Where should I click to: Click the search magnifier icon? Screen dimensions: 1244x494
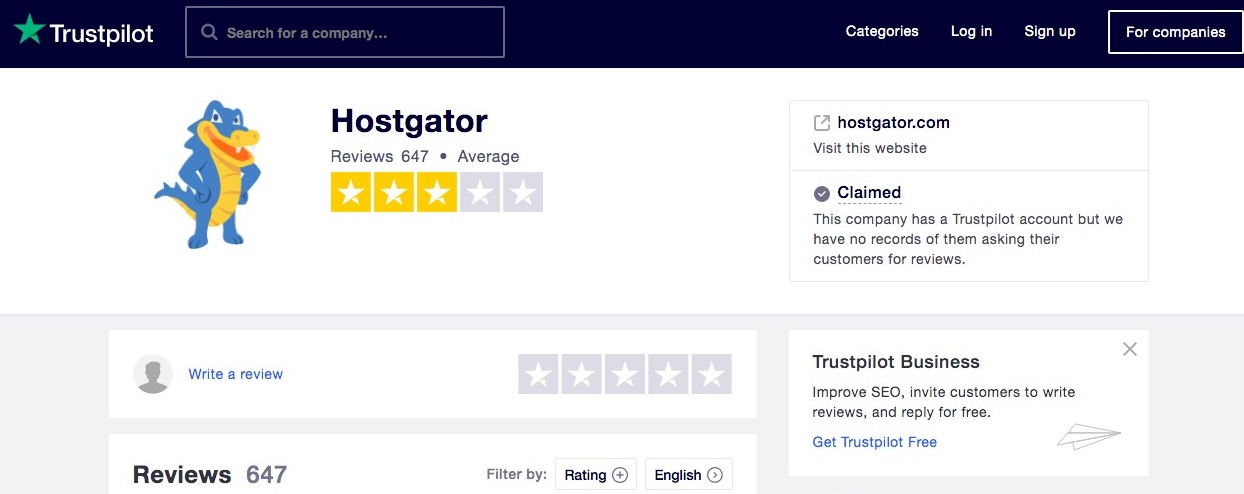(x=209, y=32)
